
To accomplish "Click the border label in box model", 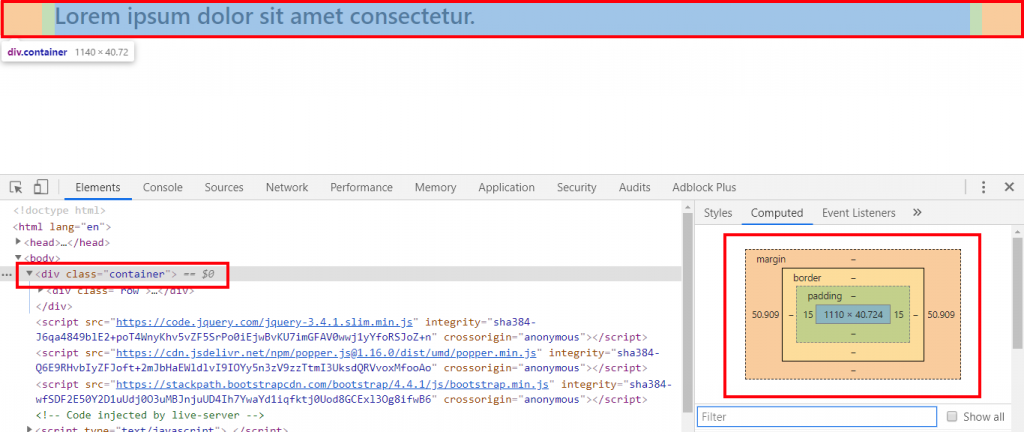I will [x=807, y=278].
